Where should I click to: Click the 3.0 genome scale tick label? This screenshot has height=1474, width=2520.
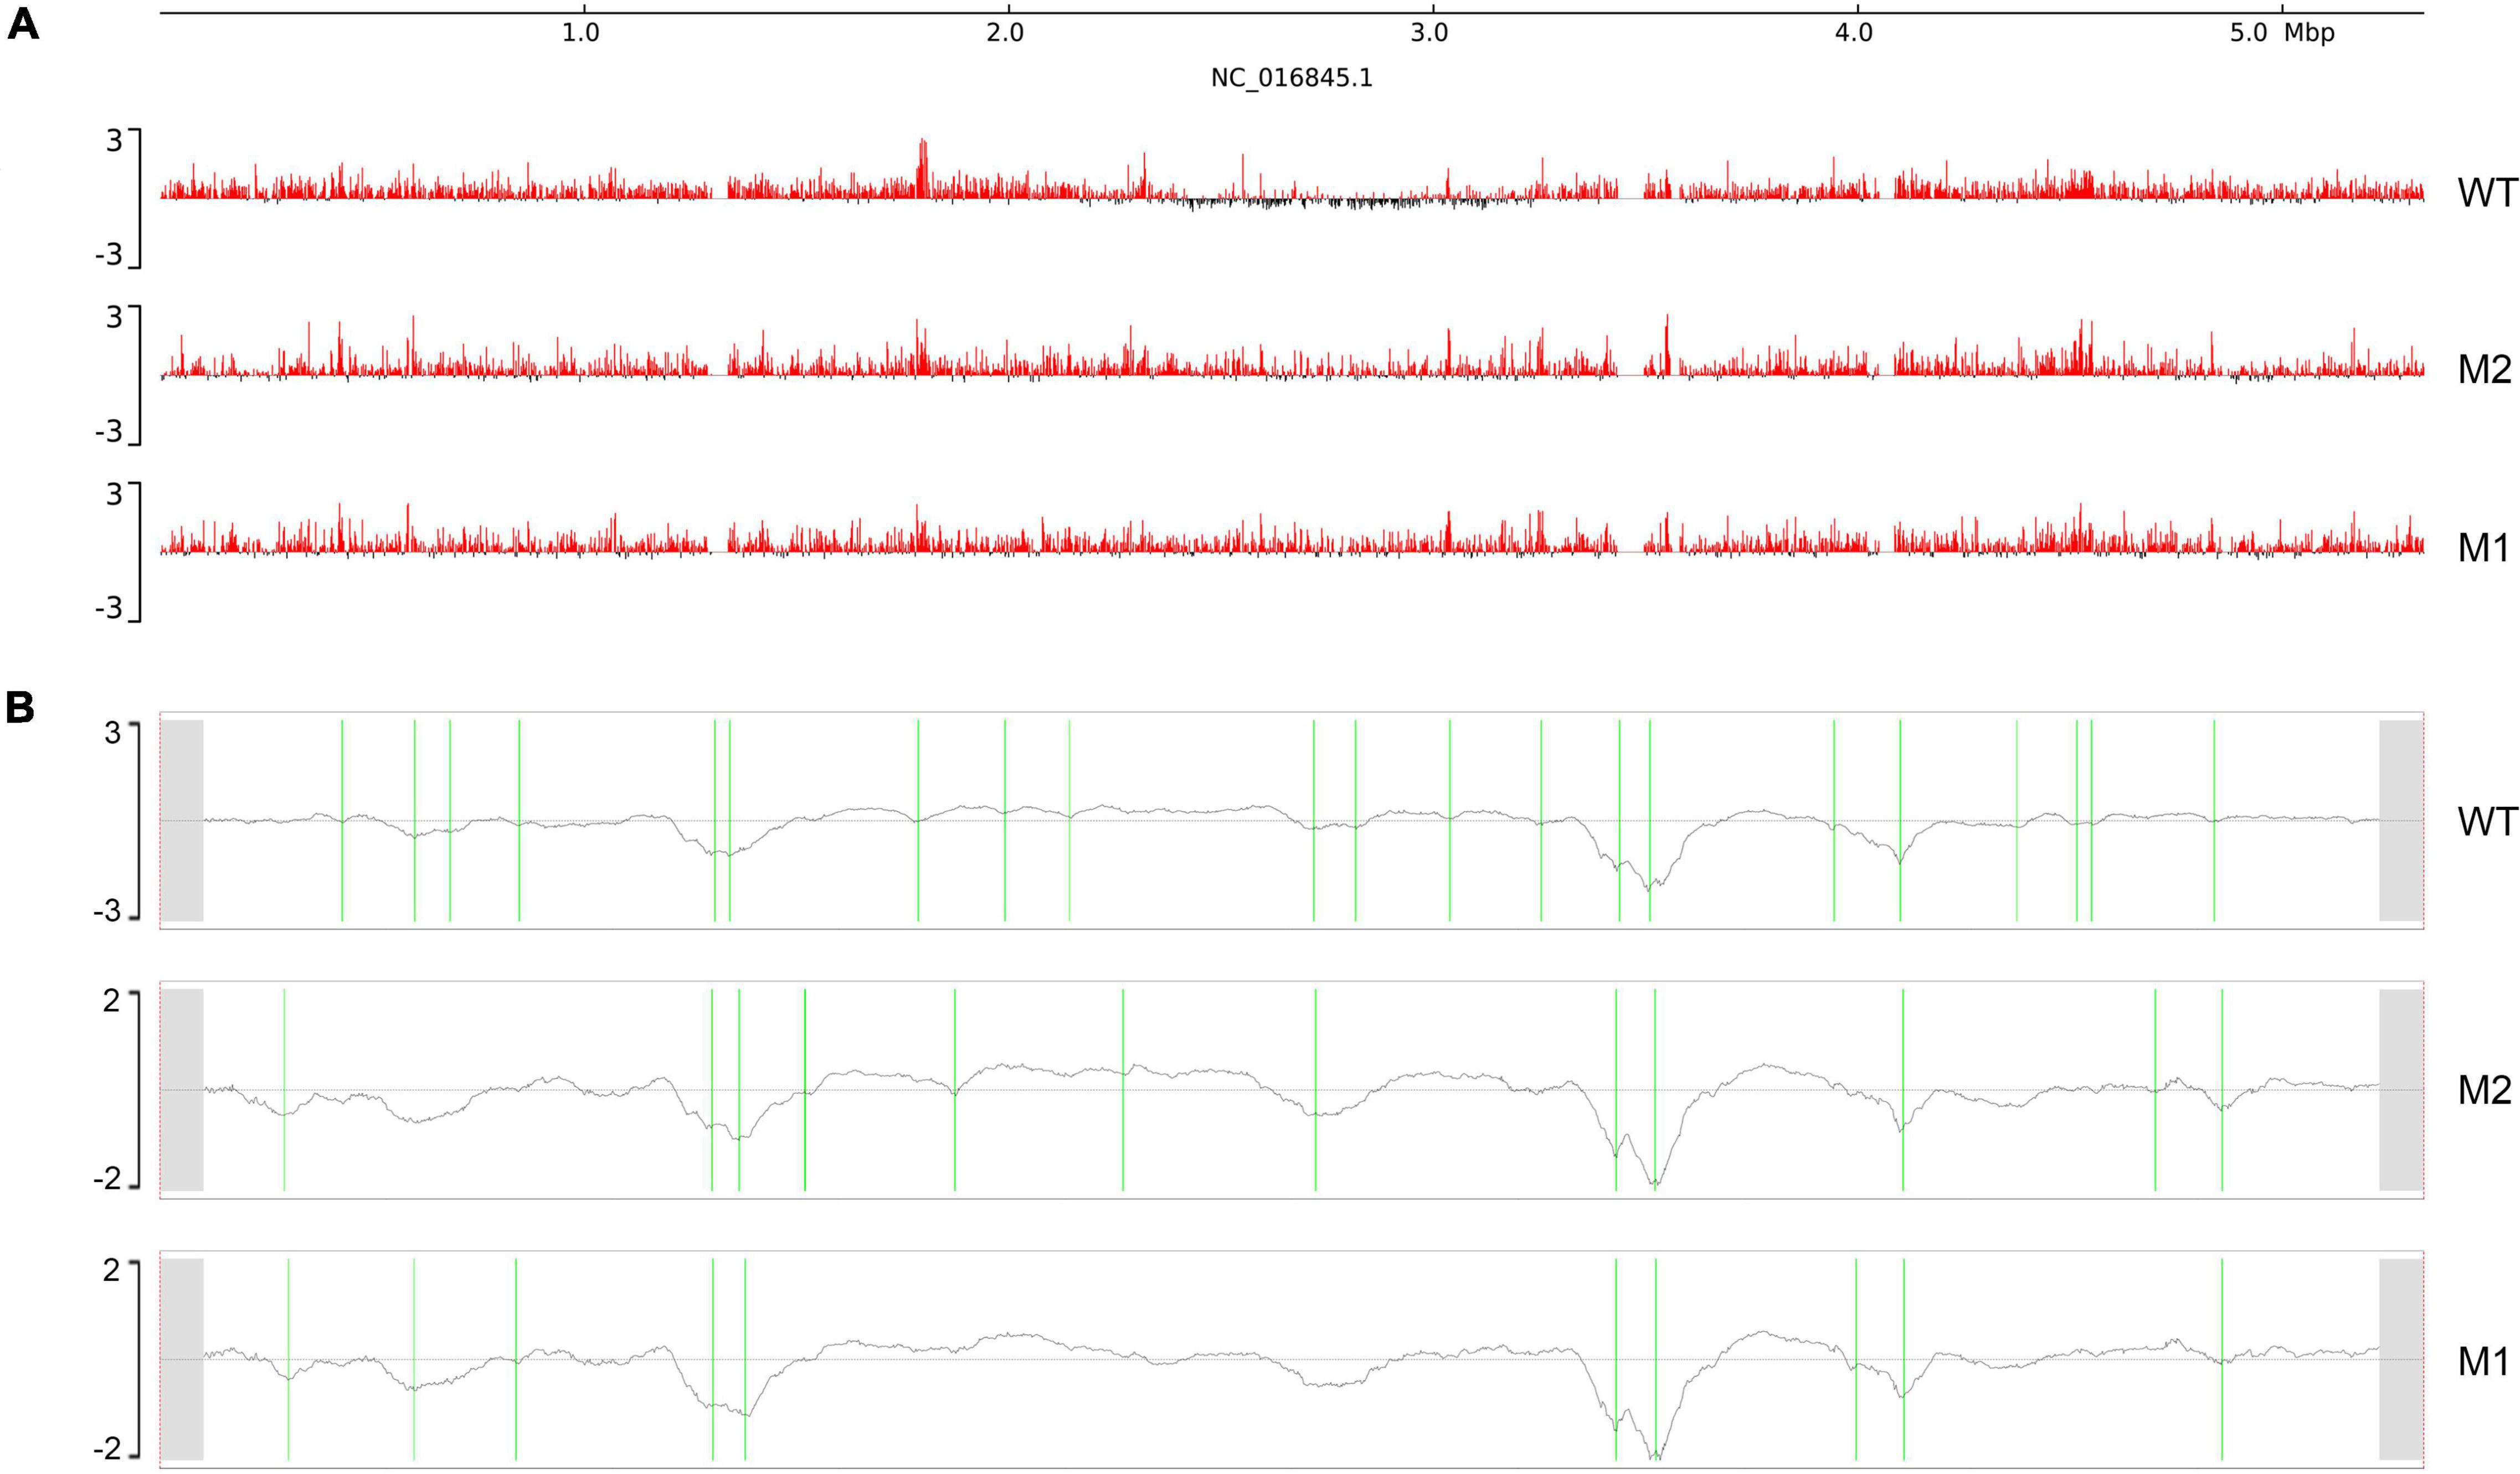click(x=1429, y=33)
